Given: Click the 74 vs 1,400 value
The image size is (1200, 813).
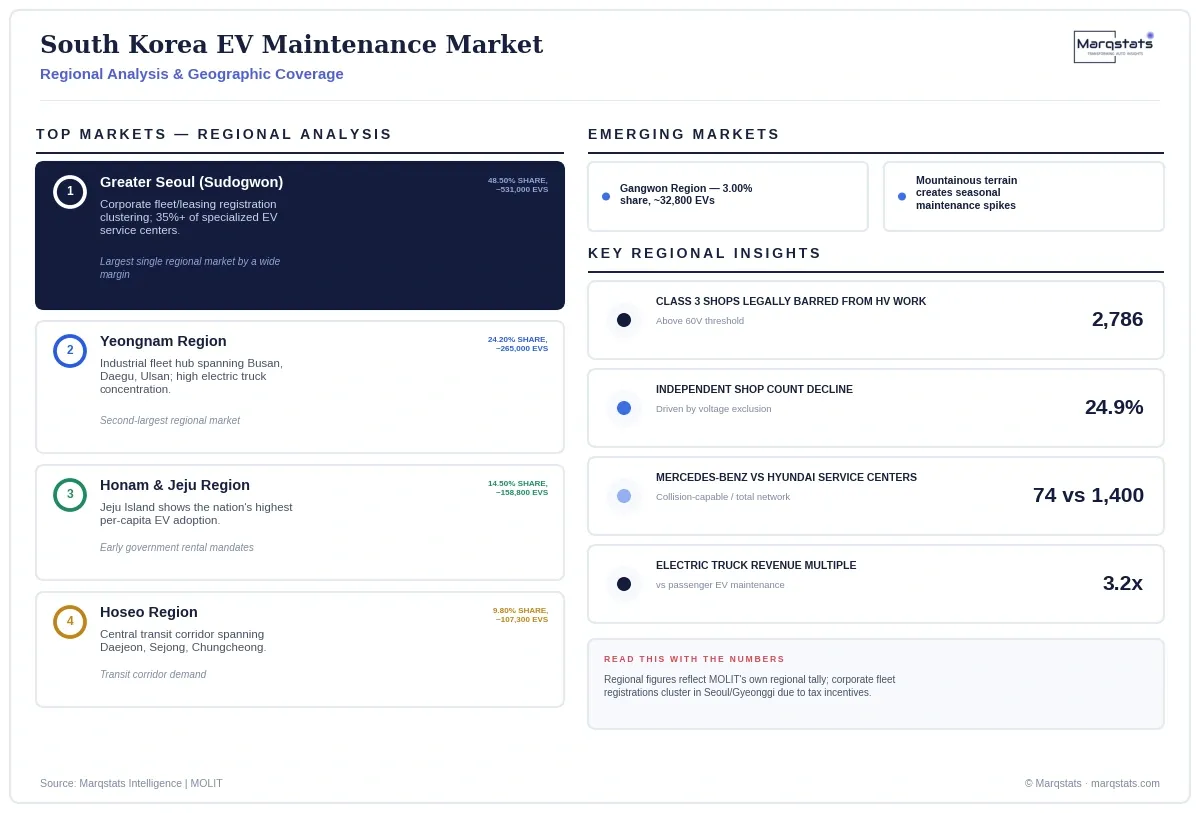Looking at the screenshot, I should coord(1088,495).
